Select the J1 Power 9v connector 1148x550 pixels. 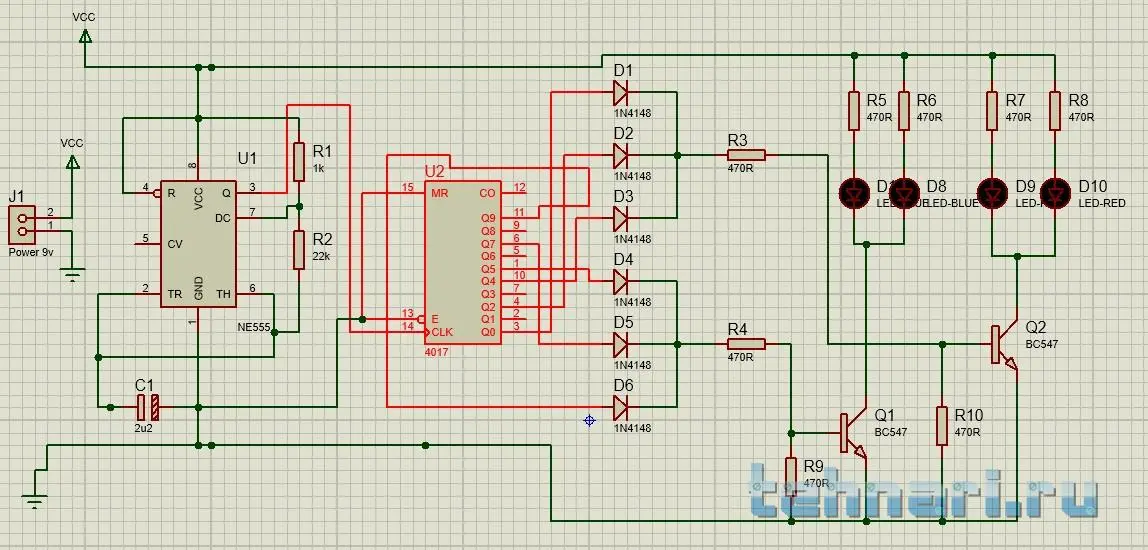21,225
